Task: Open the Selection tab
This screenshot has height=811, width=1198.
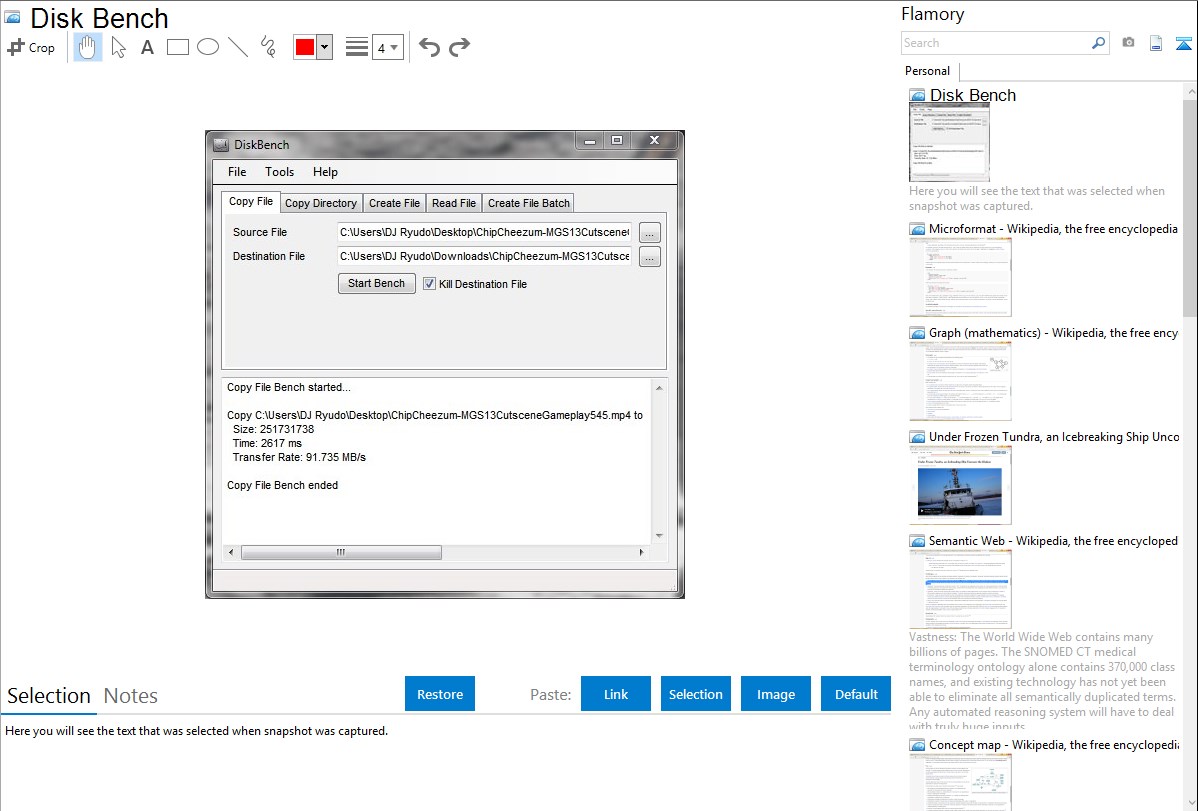Action: point(49,696)
